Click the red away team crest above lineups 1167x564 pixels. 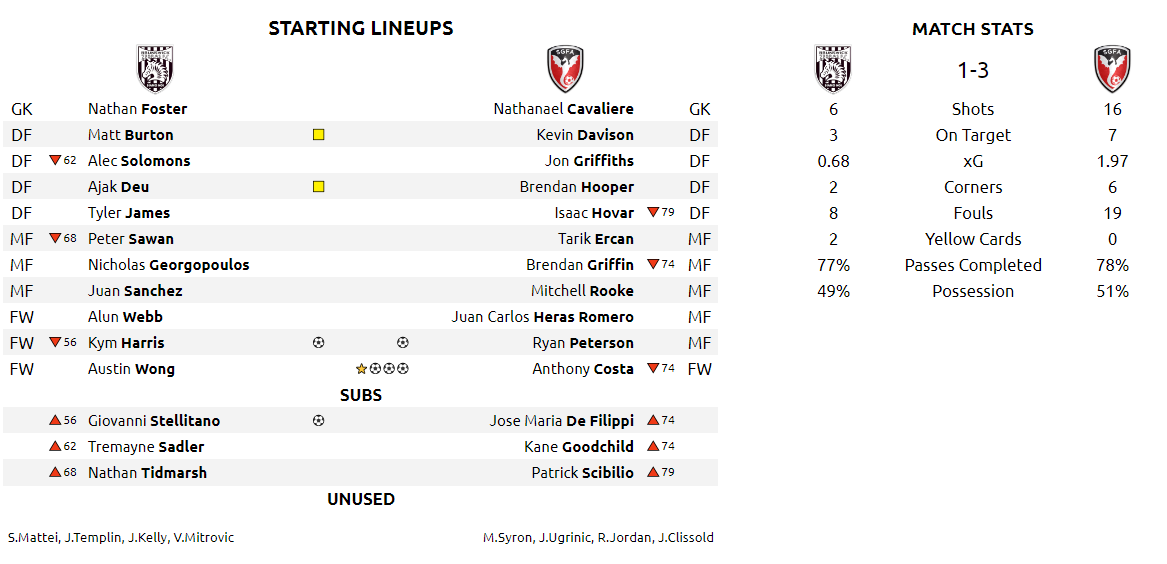click(x=565, y=69)
